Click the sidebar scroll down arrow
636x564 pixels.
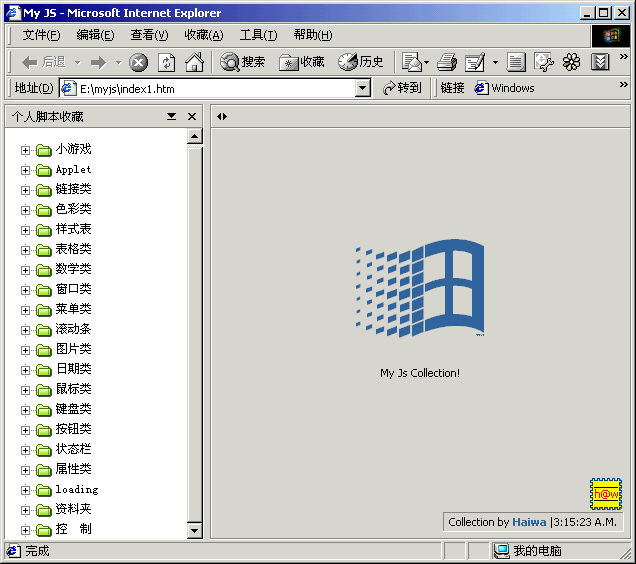click(195, 530)
